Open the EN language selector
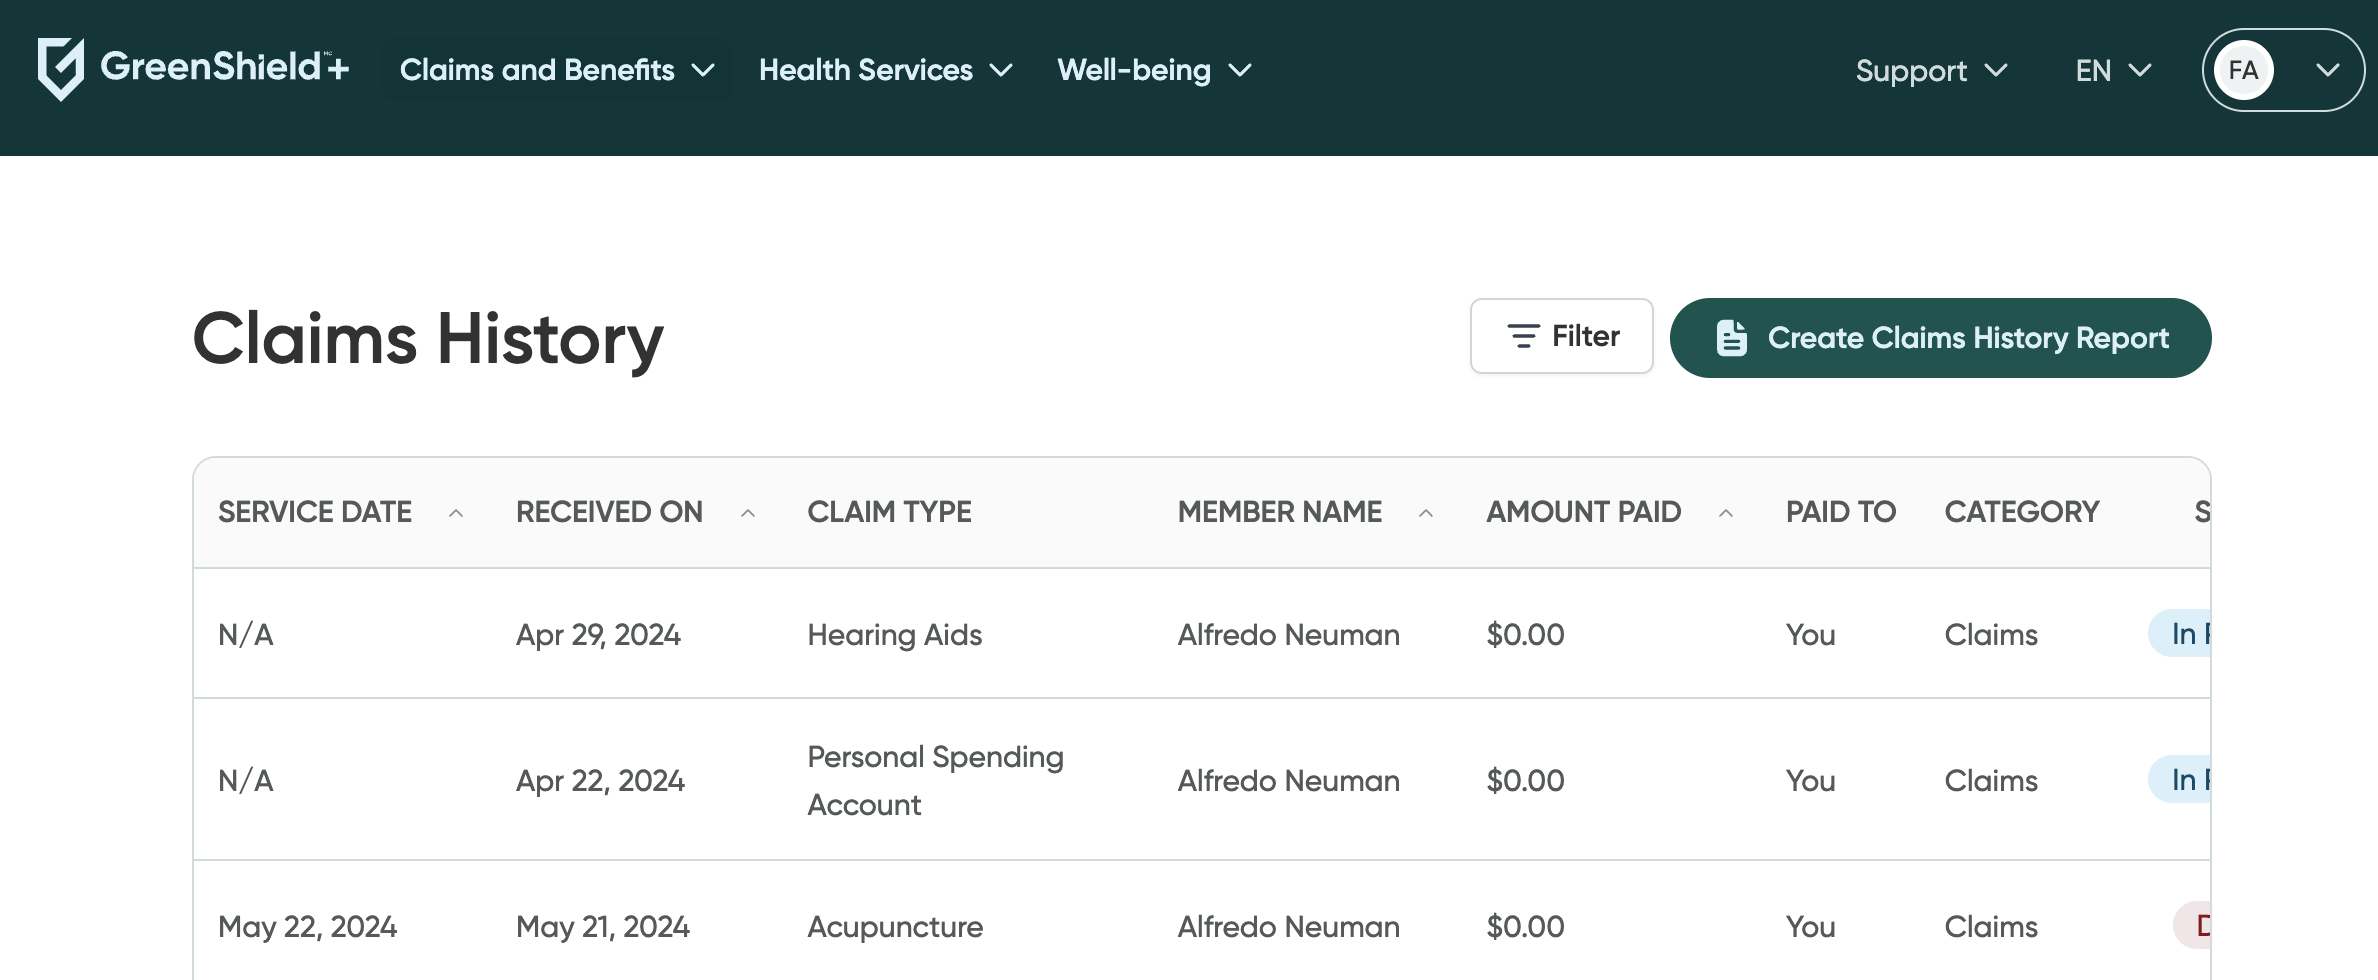This screenshot has height=980, width=2378. click(x=2110, y=70)
